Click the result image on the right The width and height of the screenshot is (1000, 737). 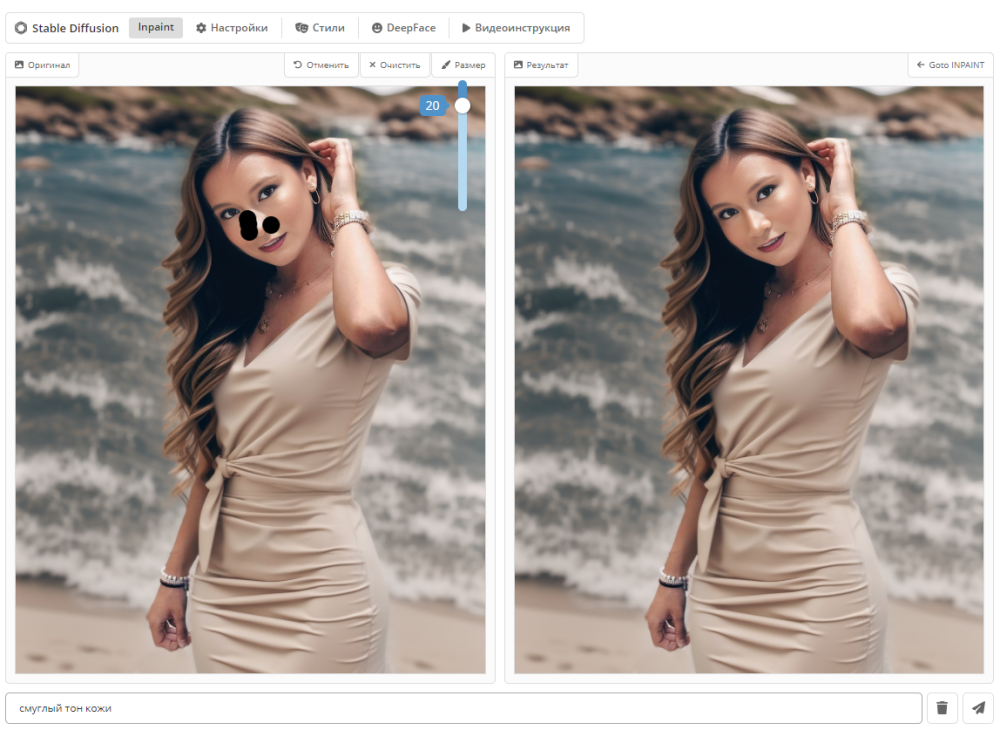tap(748, 400)
